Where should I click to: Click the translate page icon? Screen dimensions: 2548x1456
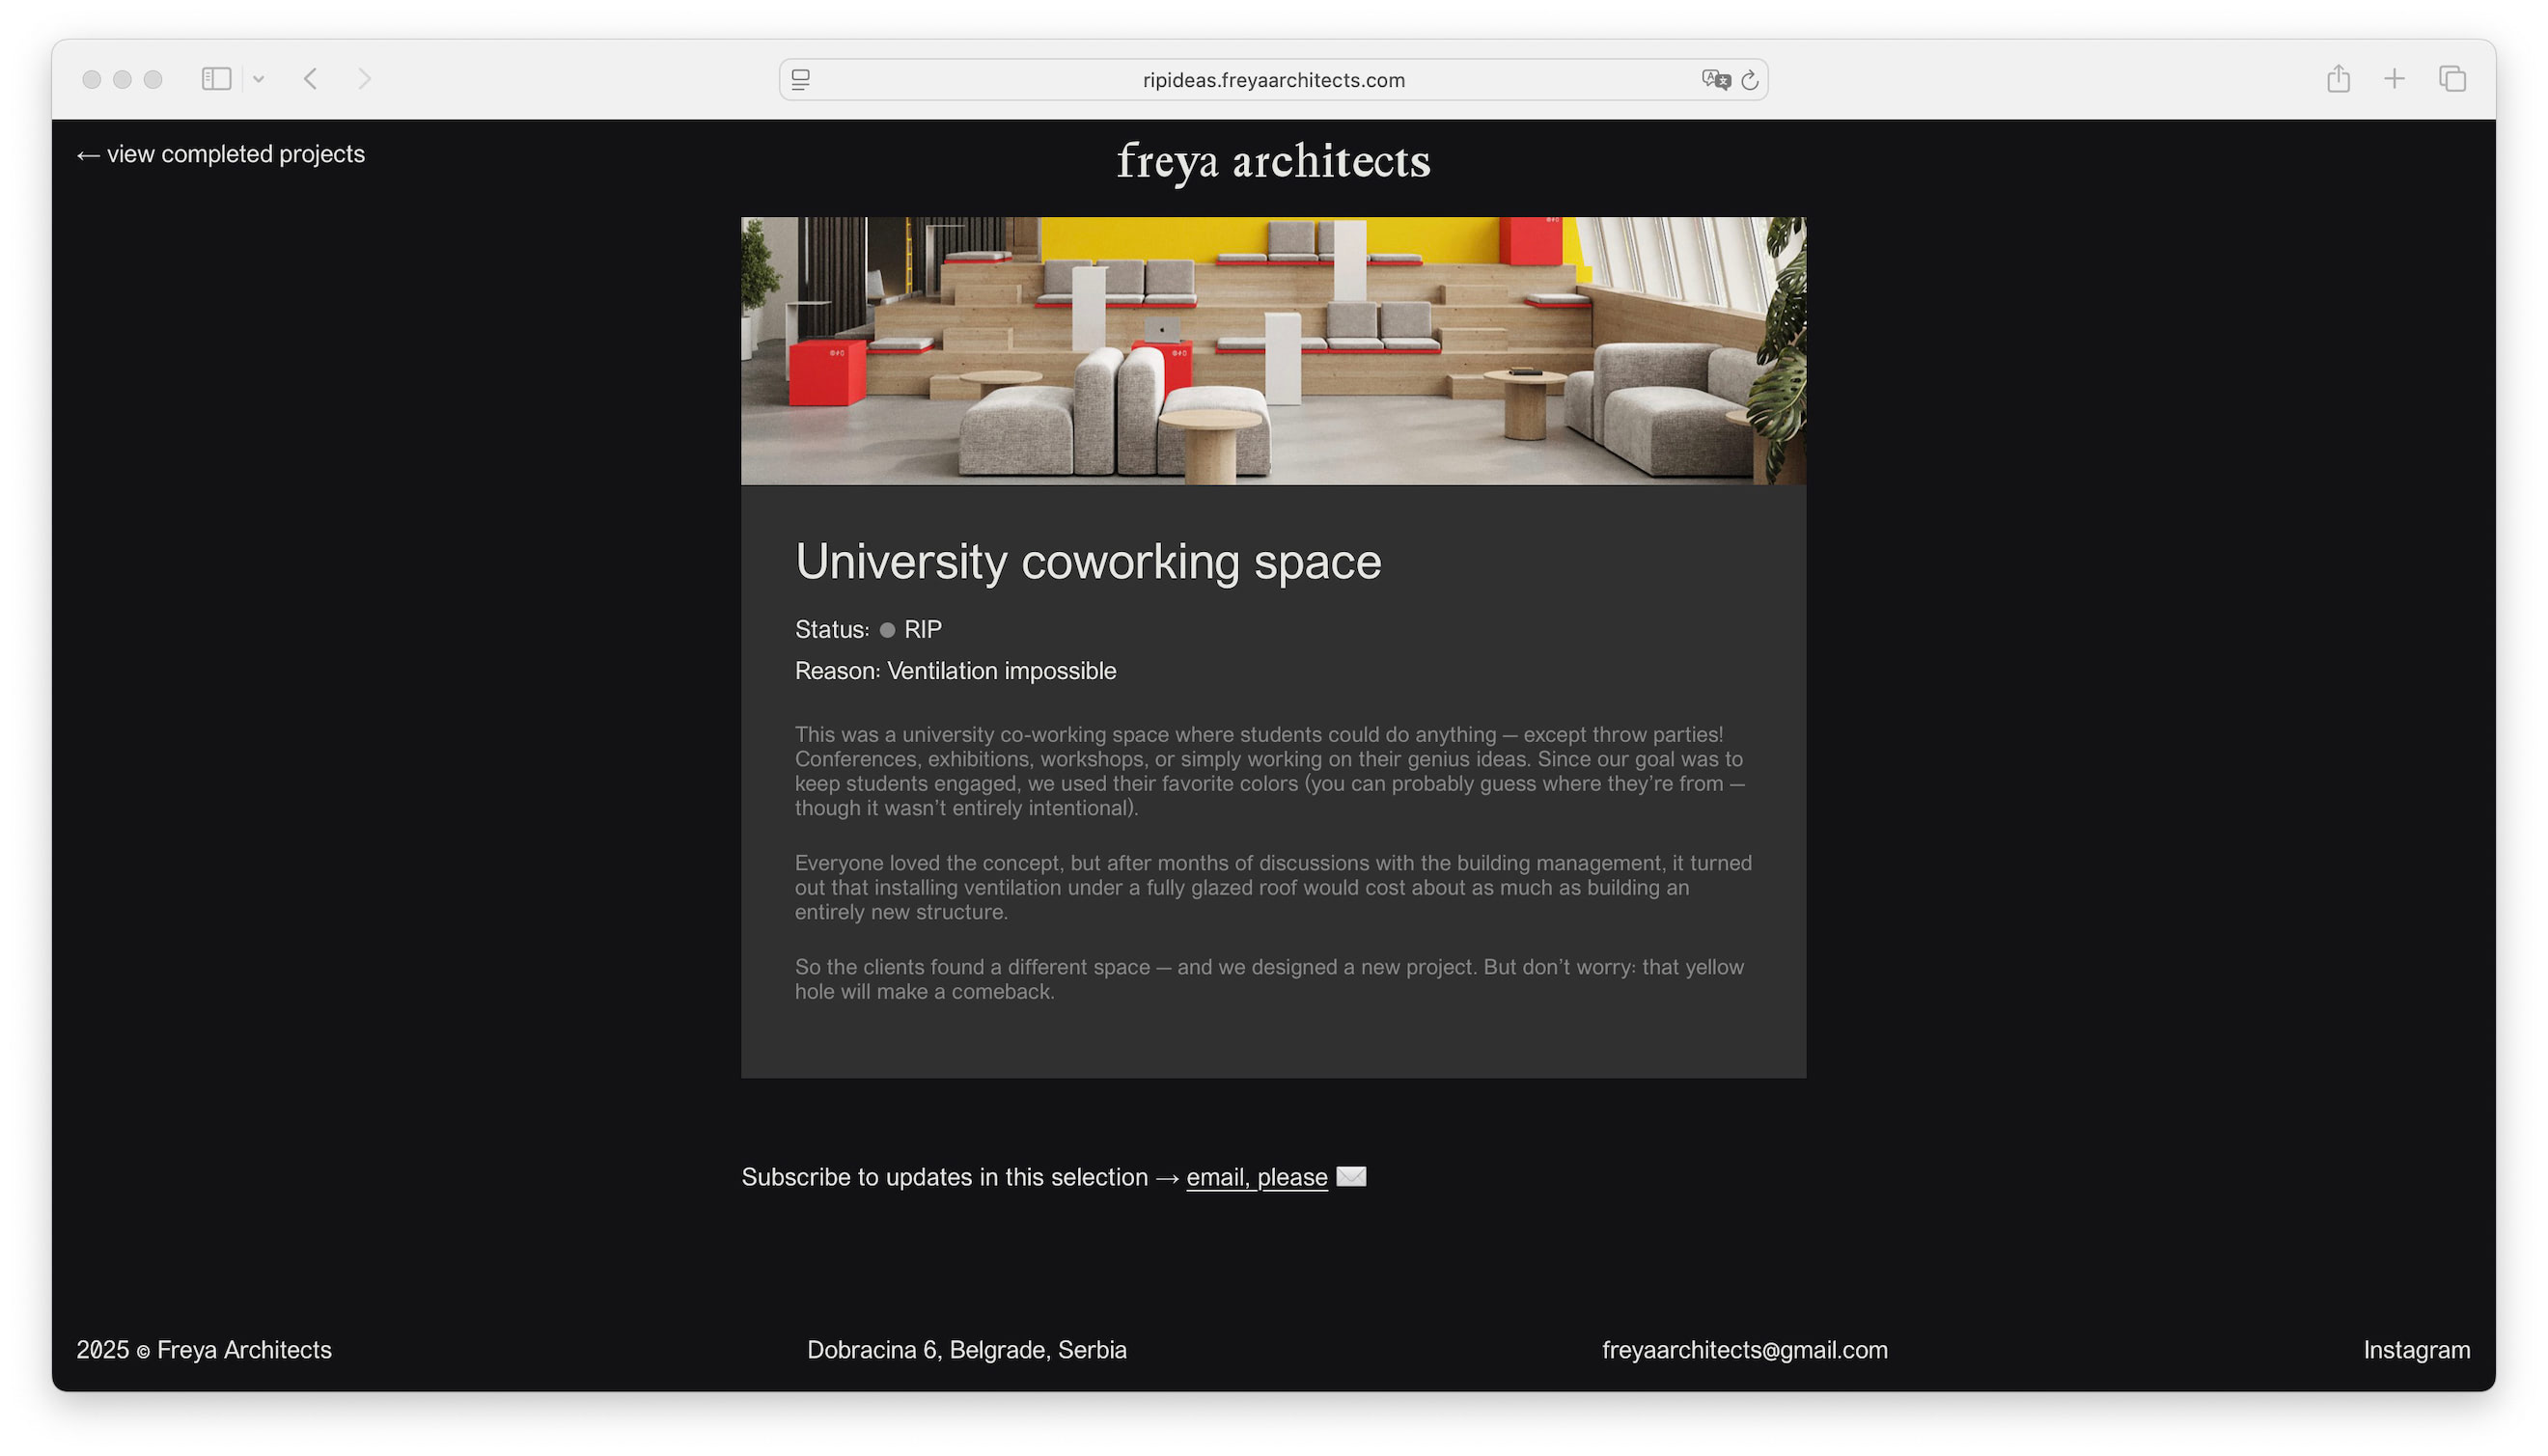(1715, 80)
